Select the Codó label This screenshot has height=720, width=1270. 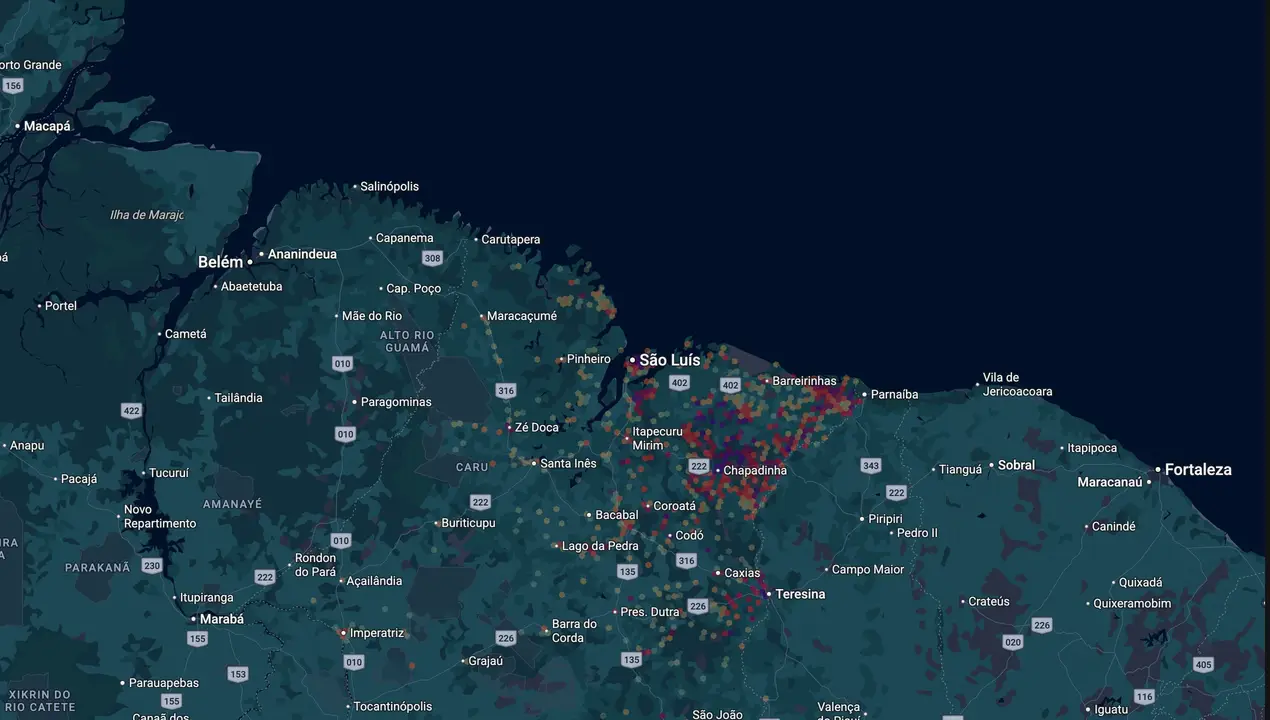(x=689, y=535)
